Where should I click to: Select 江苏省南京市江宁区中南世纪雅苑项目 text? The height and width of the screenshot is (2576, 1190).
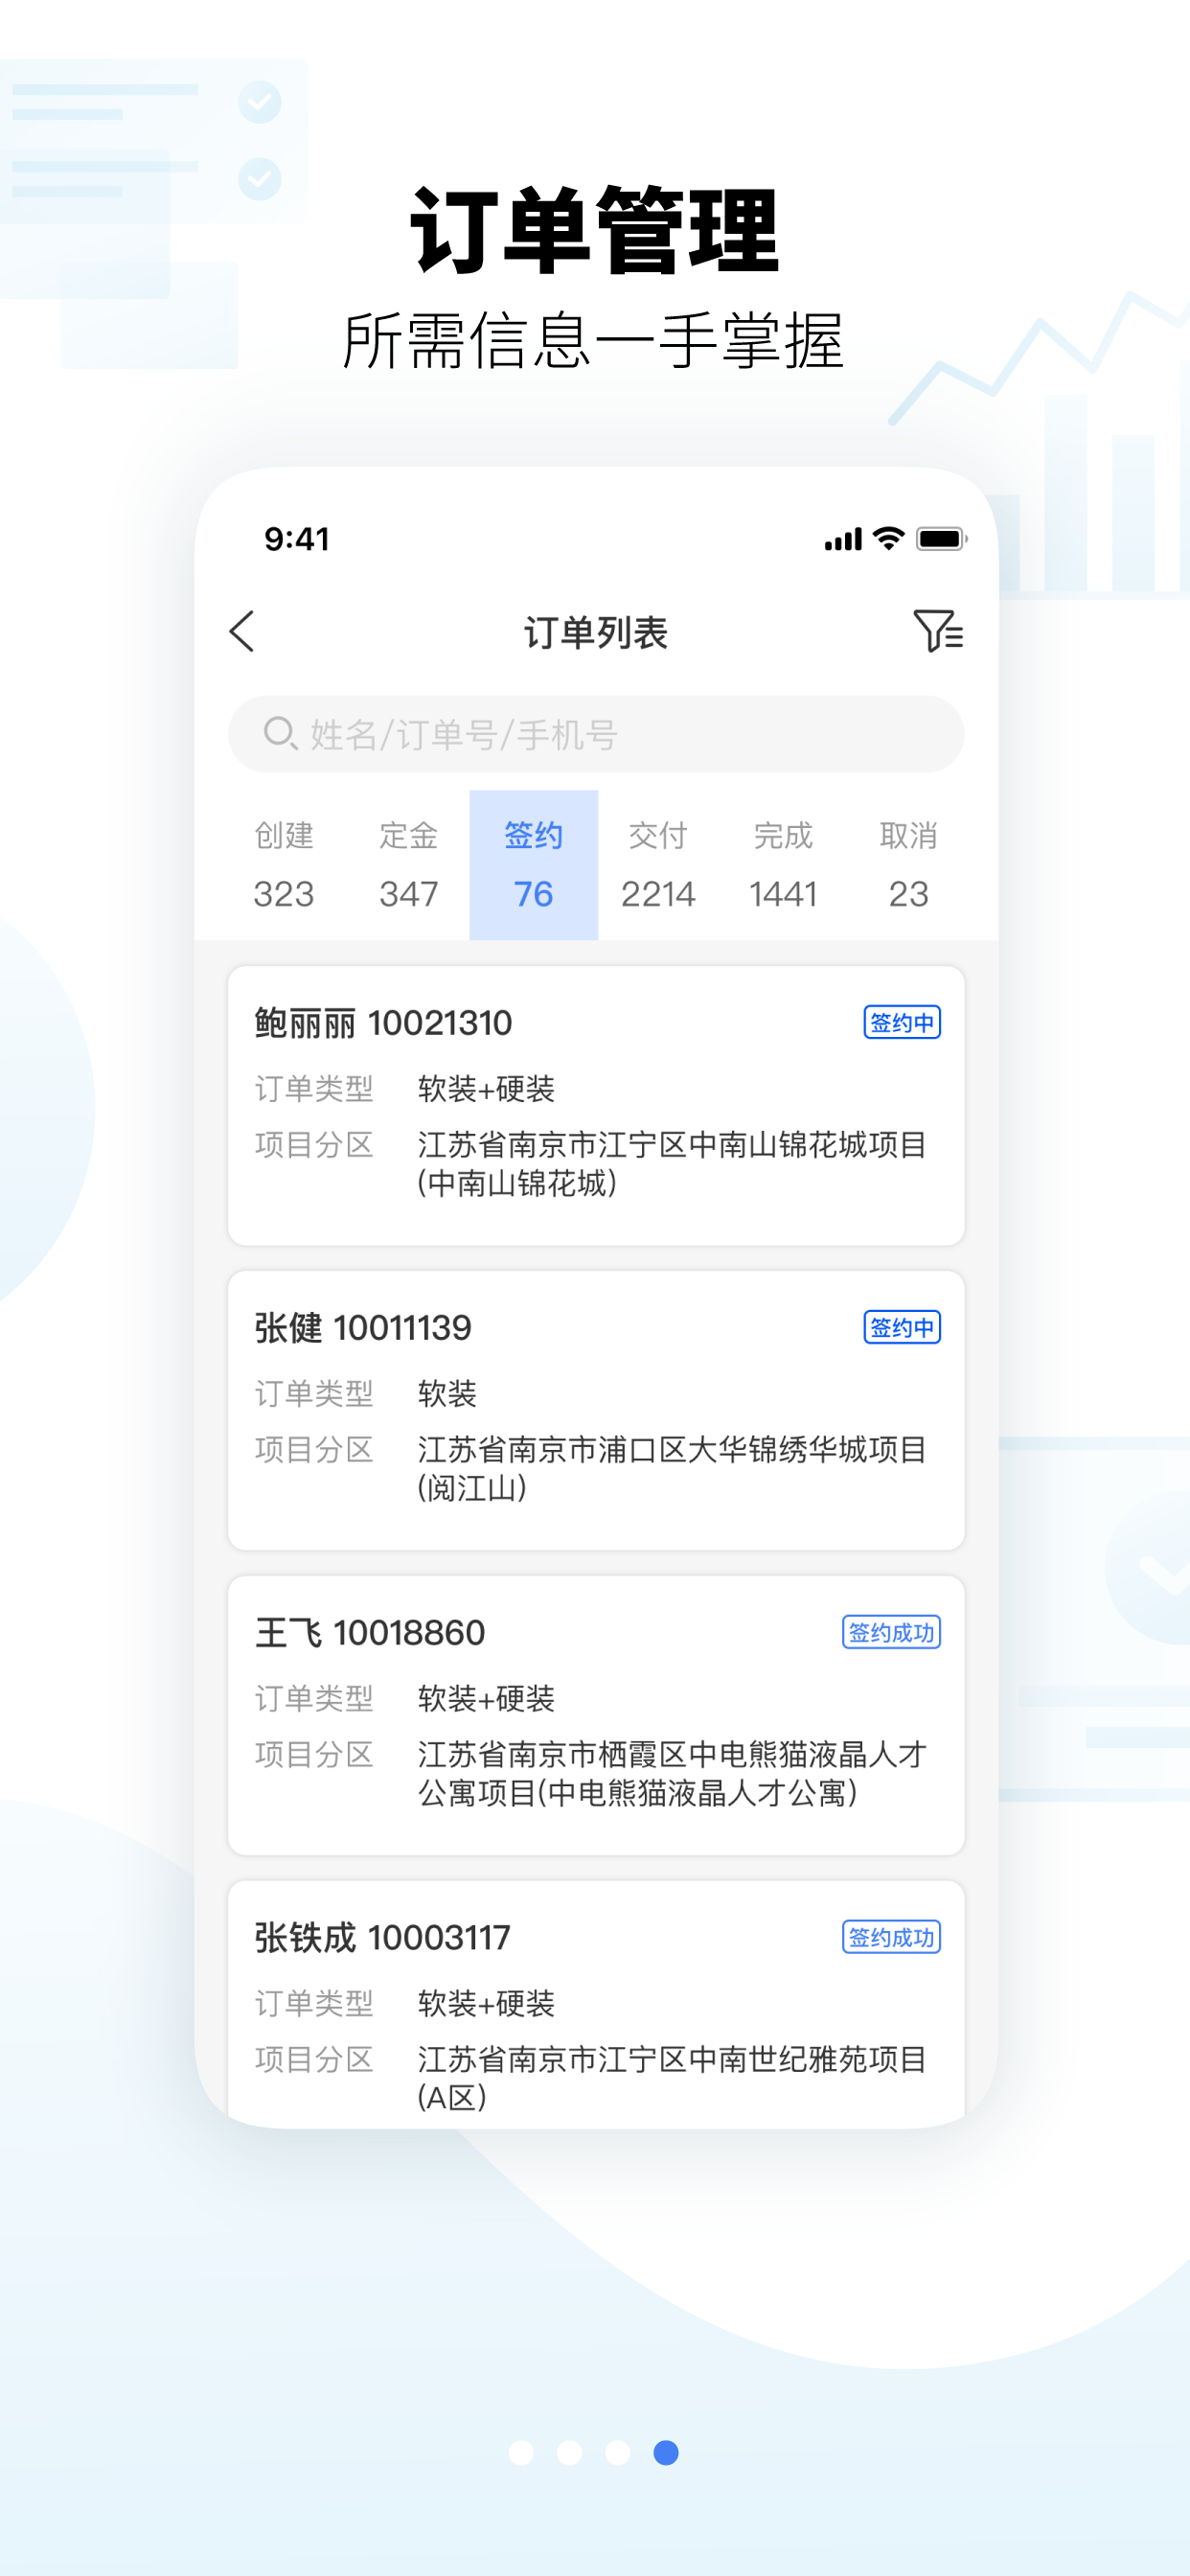click(672, 2059)
